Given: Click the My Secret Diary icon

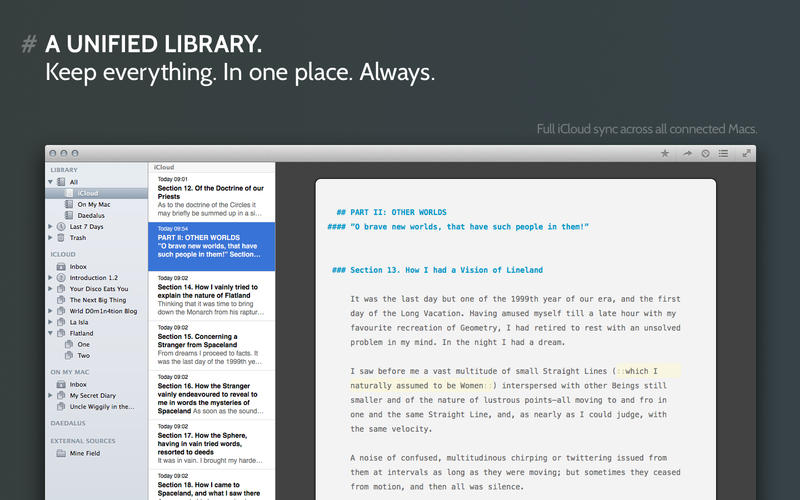Looking at the screenshot, I should 61,395.
